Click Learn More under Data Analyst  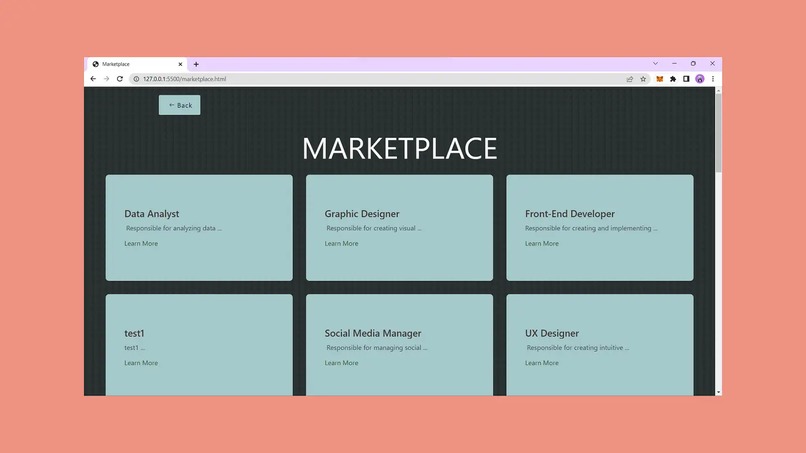click(141, 243)
